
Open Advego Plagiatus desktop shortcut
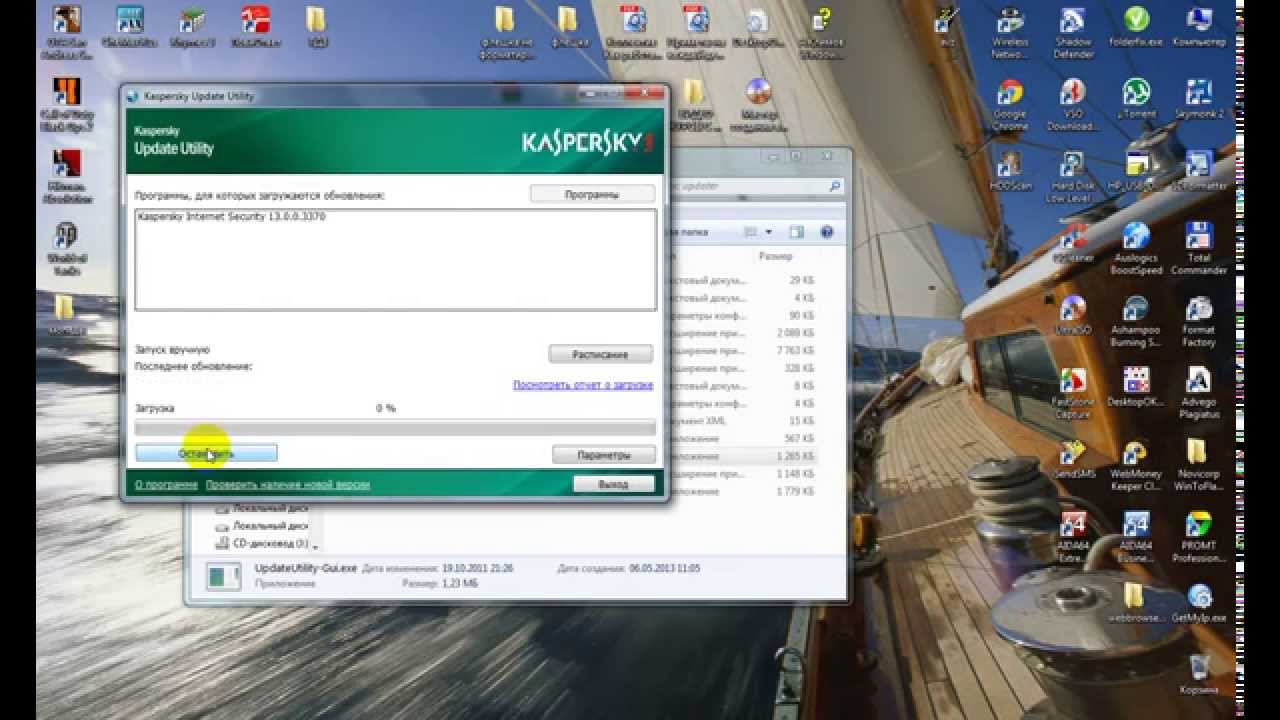click(x=1198, y=392)
